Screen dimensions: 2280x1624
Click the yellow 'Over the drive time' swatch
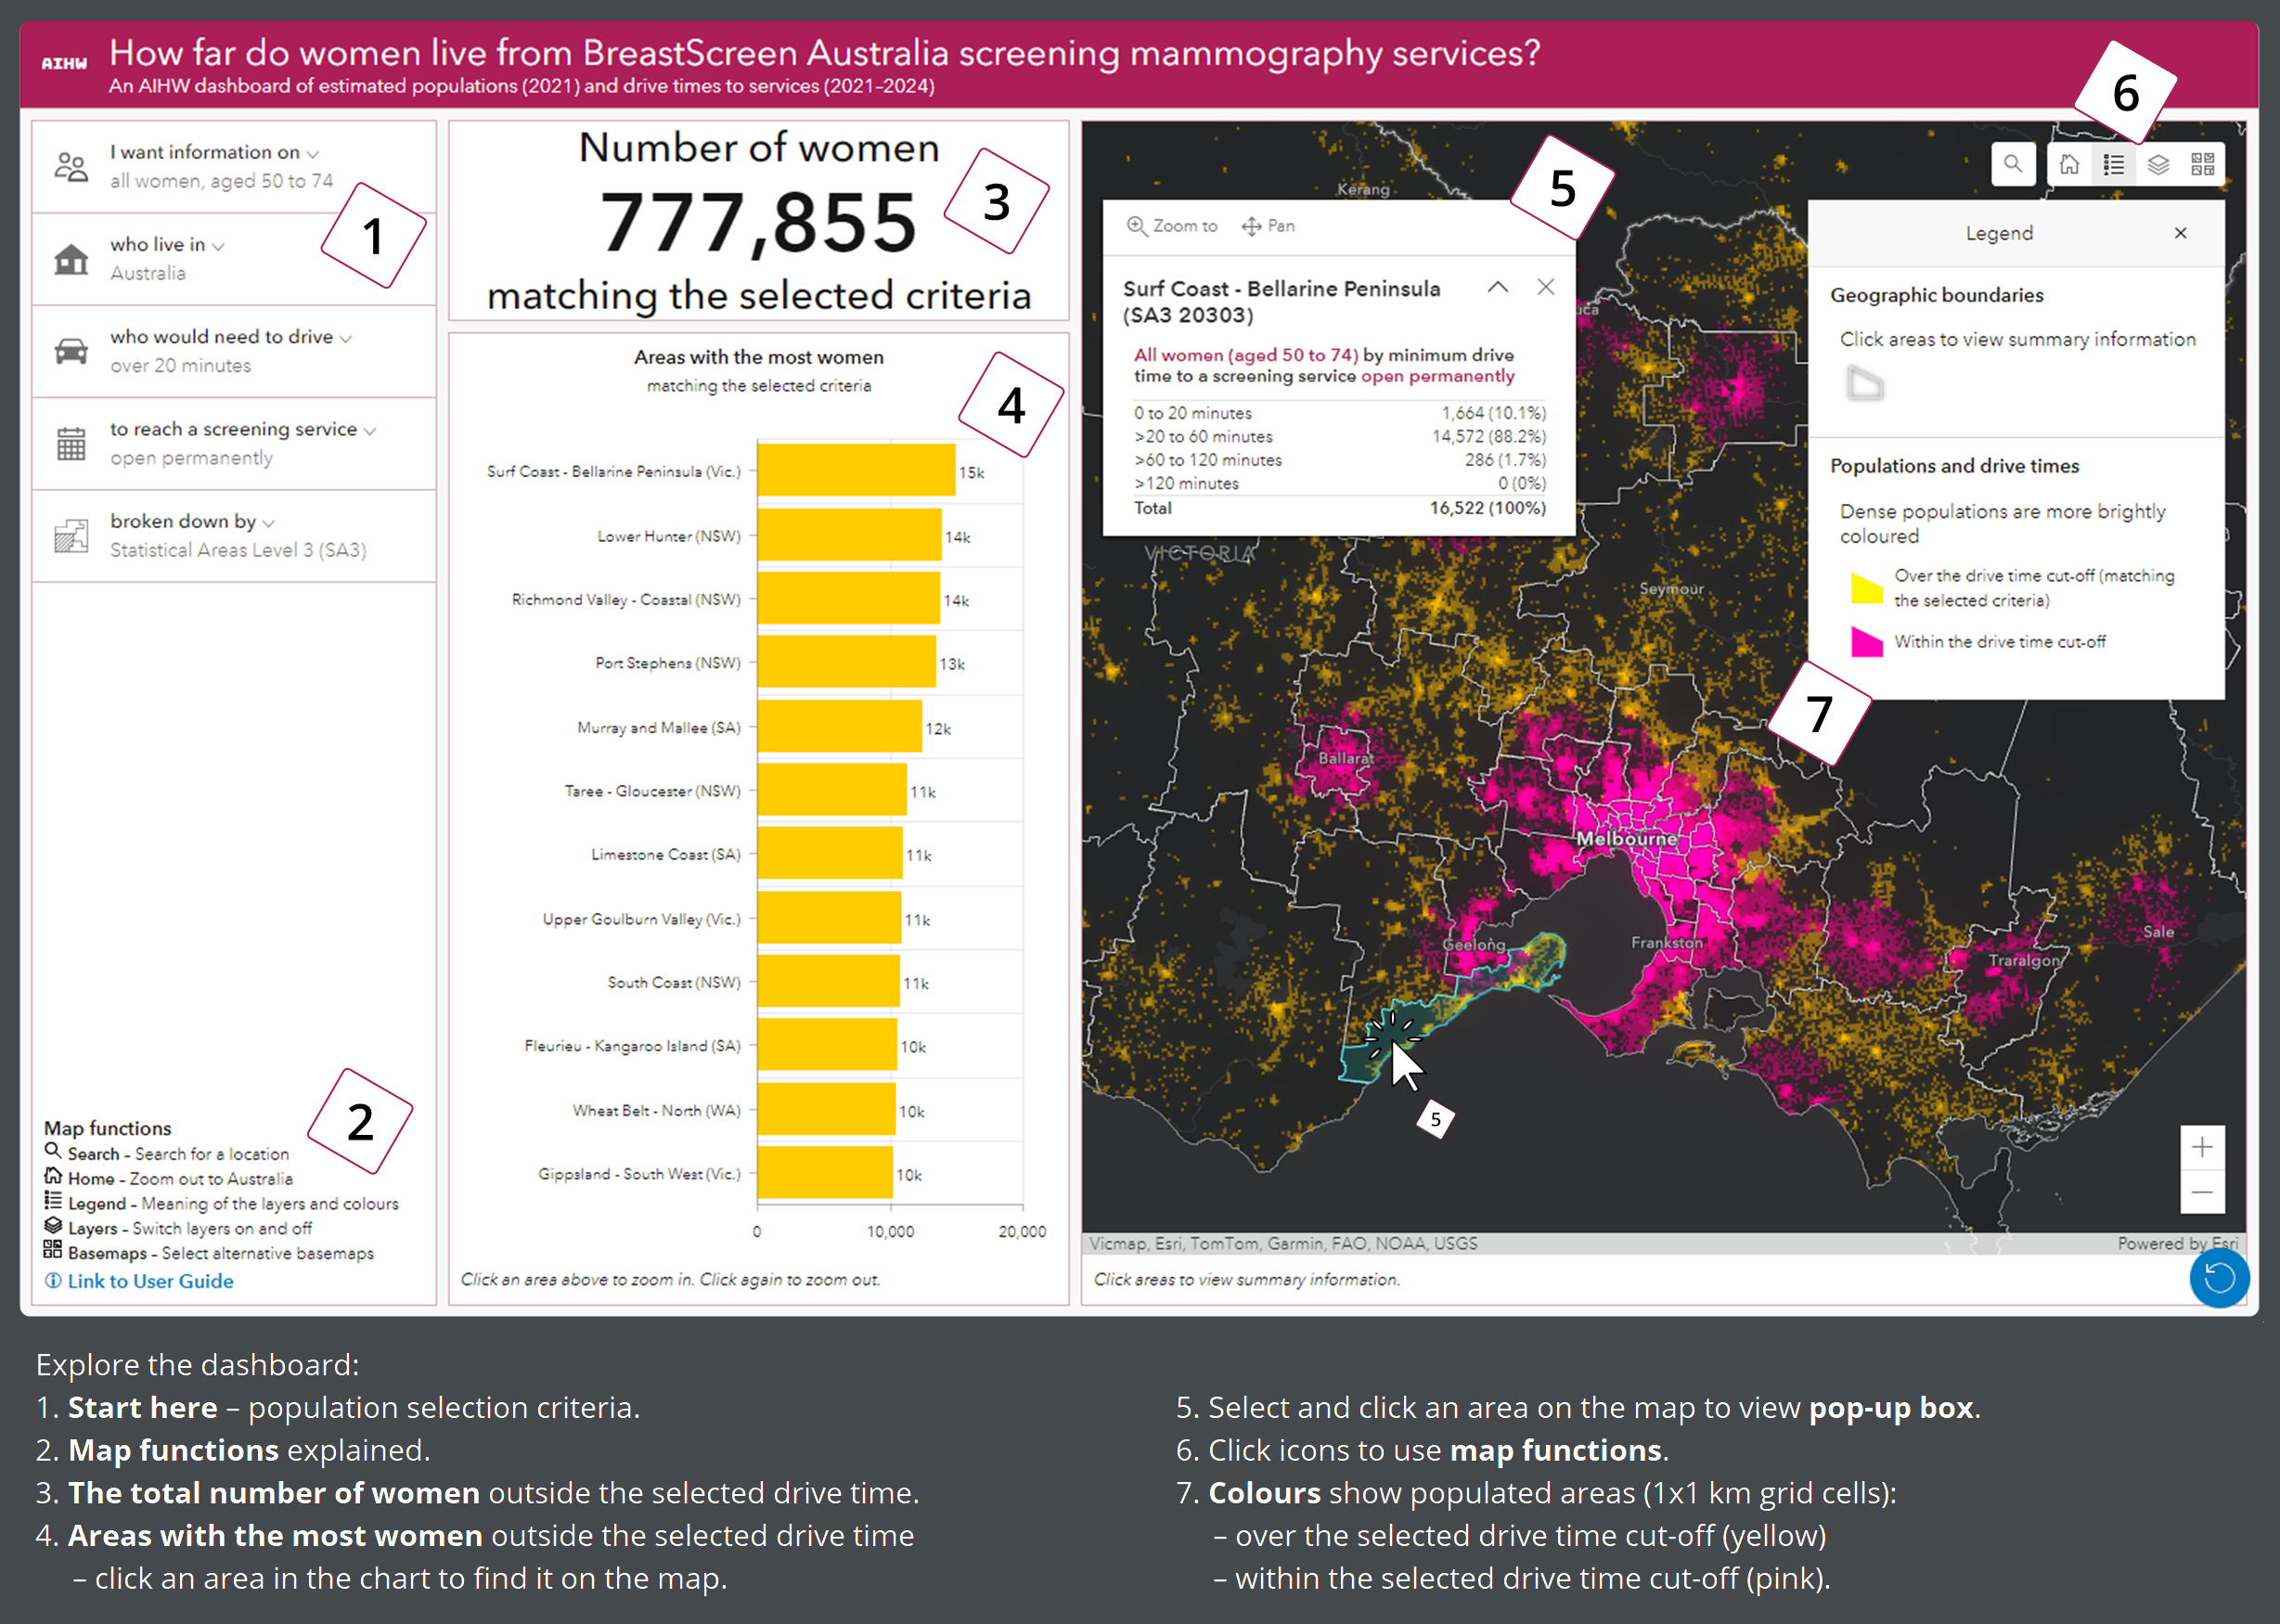point(1866,588)
